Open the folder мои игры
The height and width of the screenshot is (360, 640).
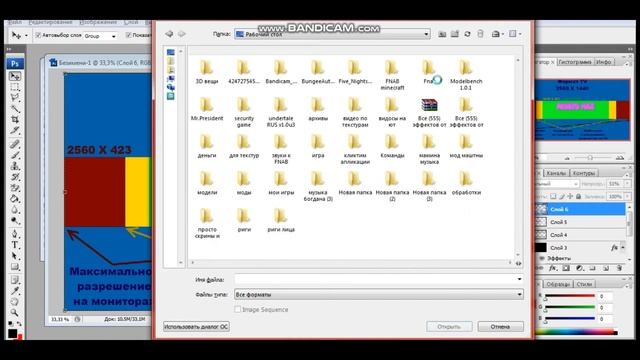281,184
